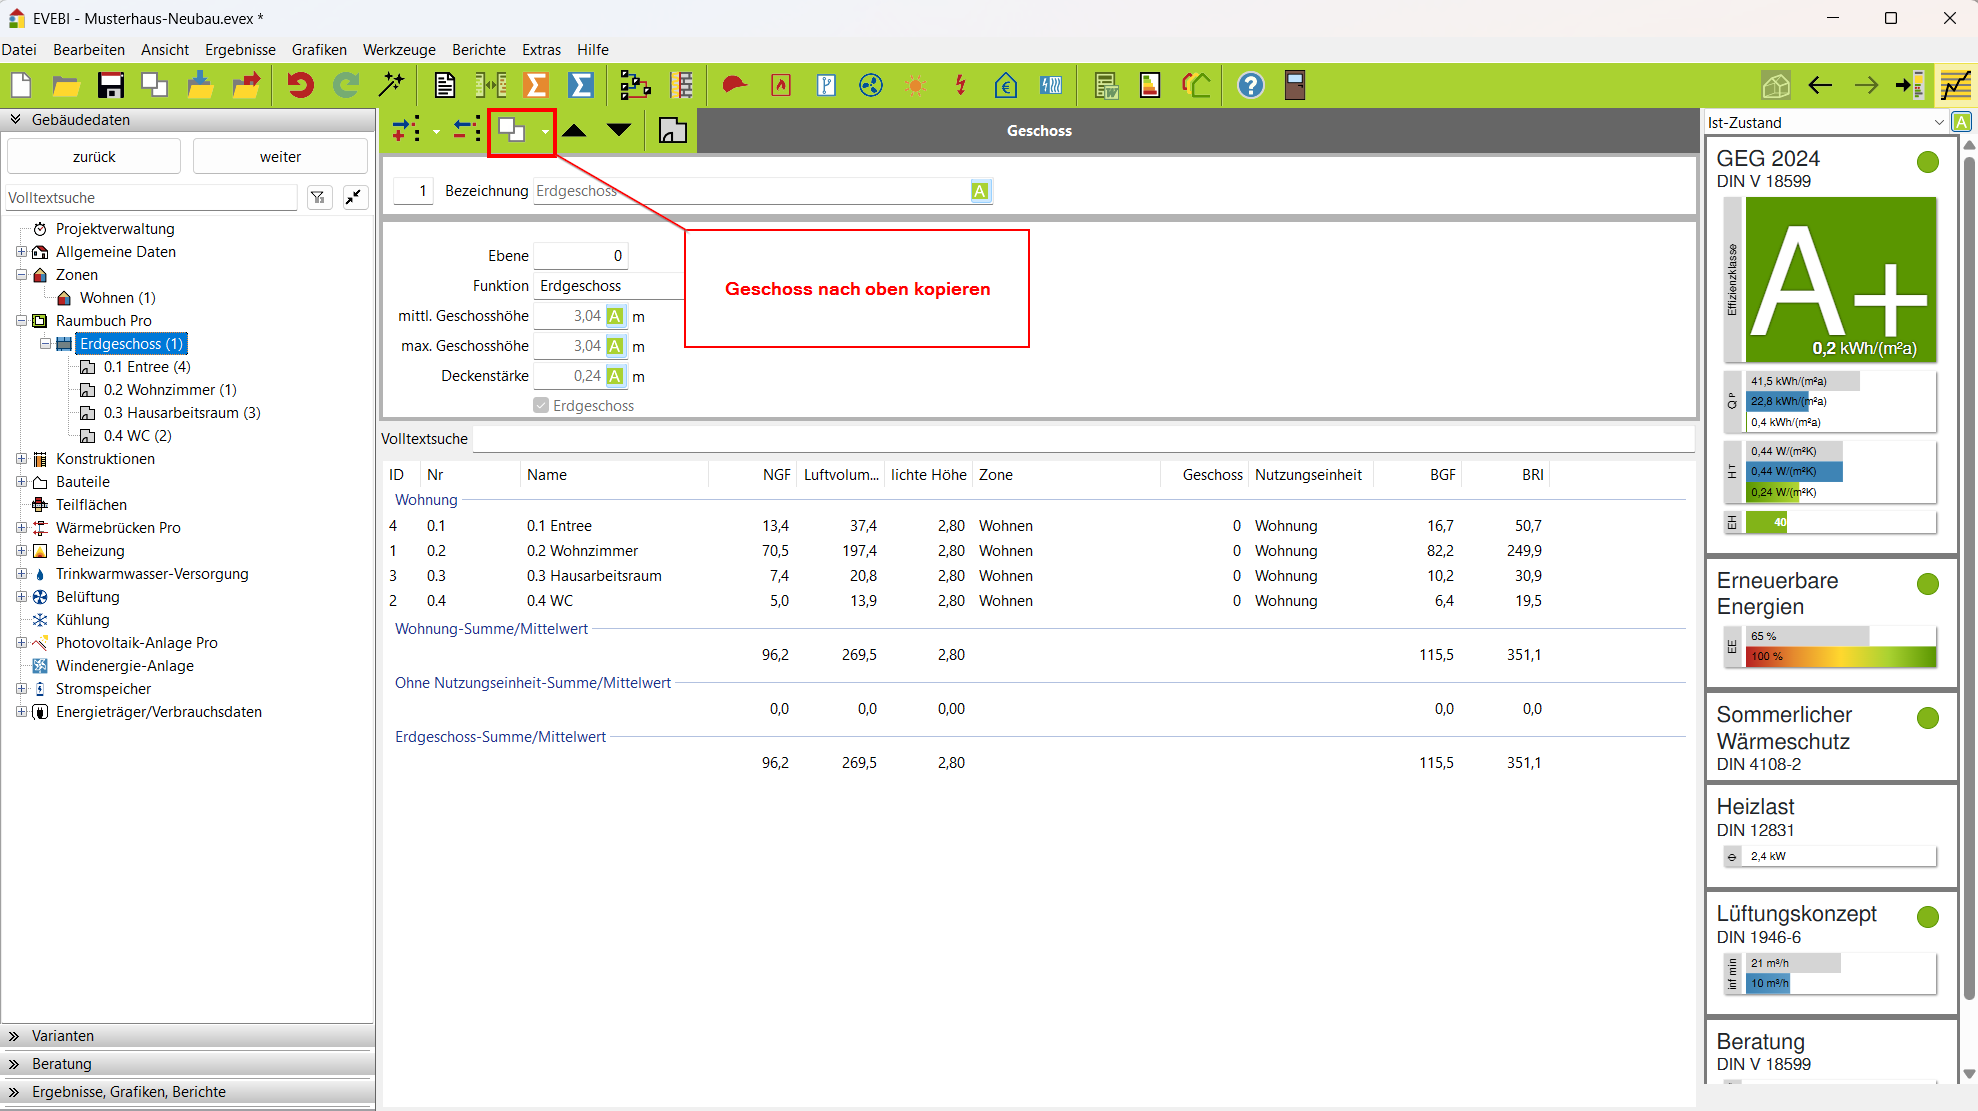Open the copy storey dropdown arrow

545,131
